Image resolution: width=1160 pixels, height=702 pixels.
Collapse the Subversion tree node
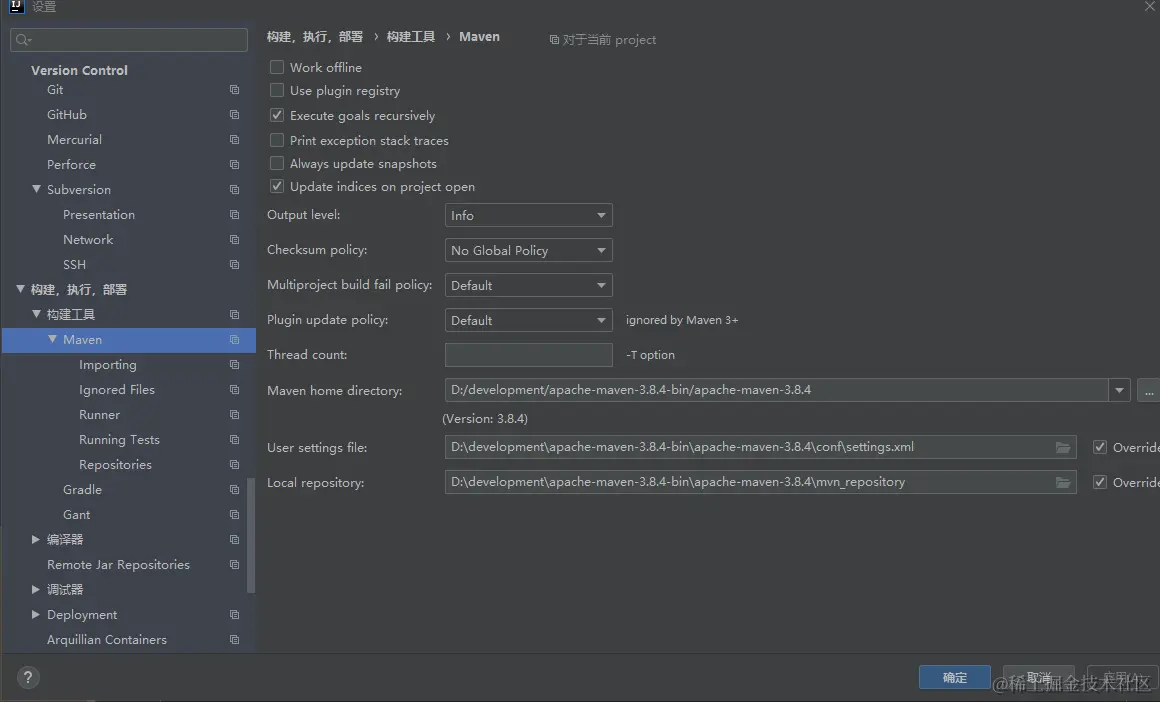pos(36,189)
